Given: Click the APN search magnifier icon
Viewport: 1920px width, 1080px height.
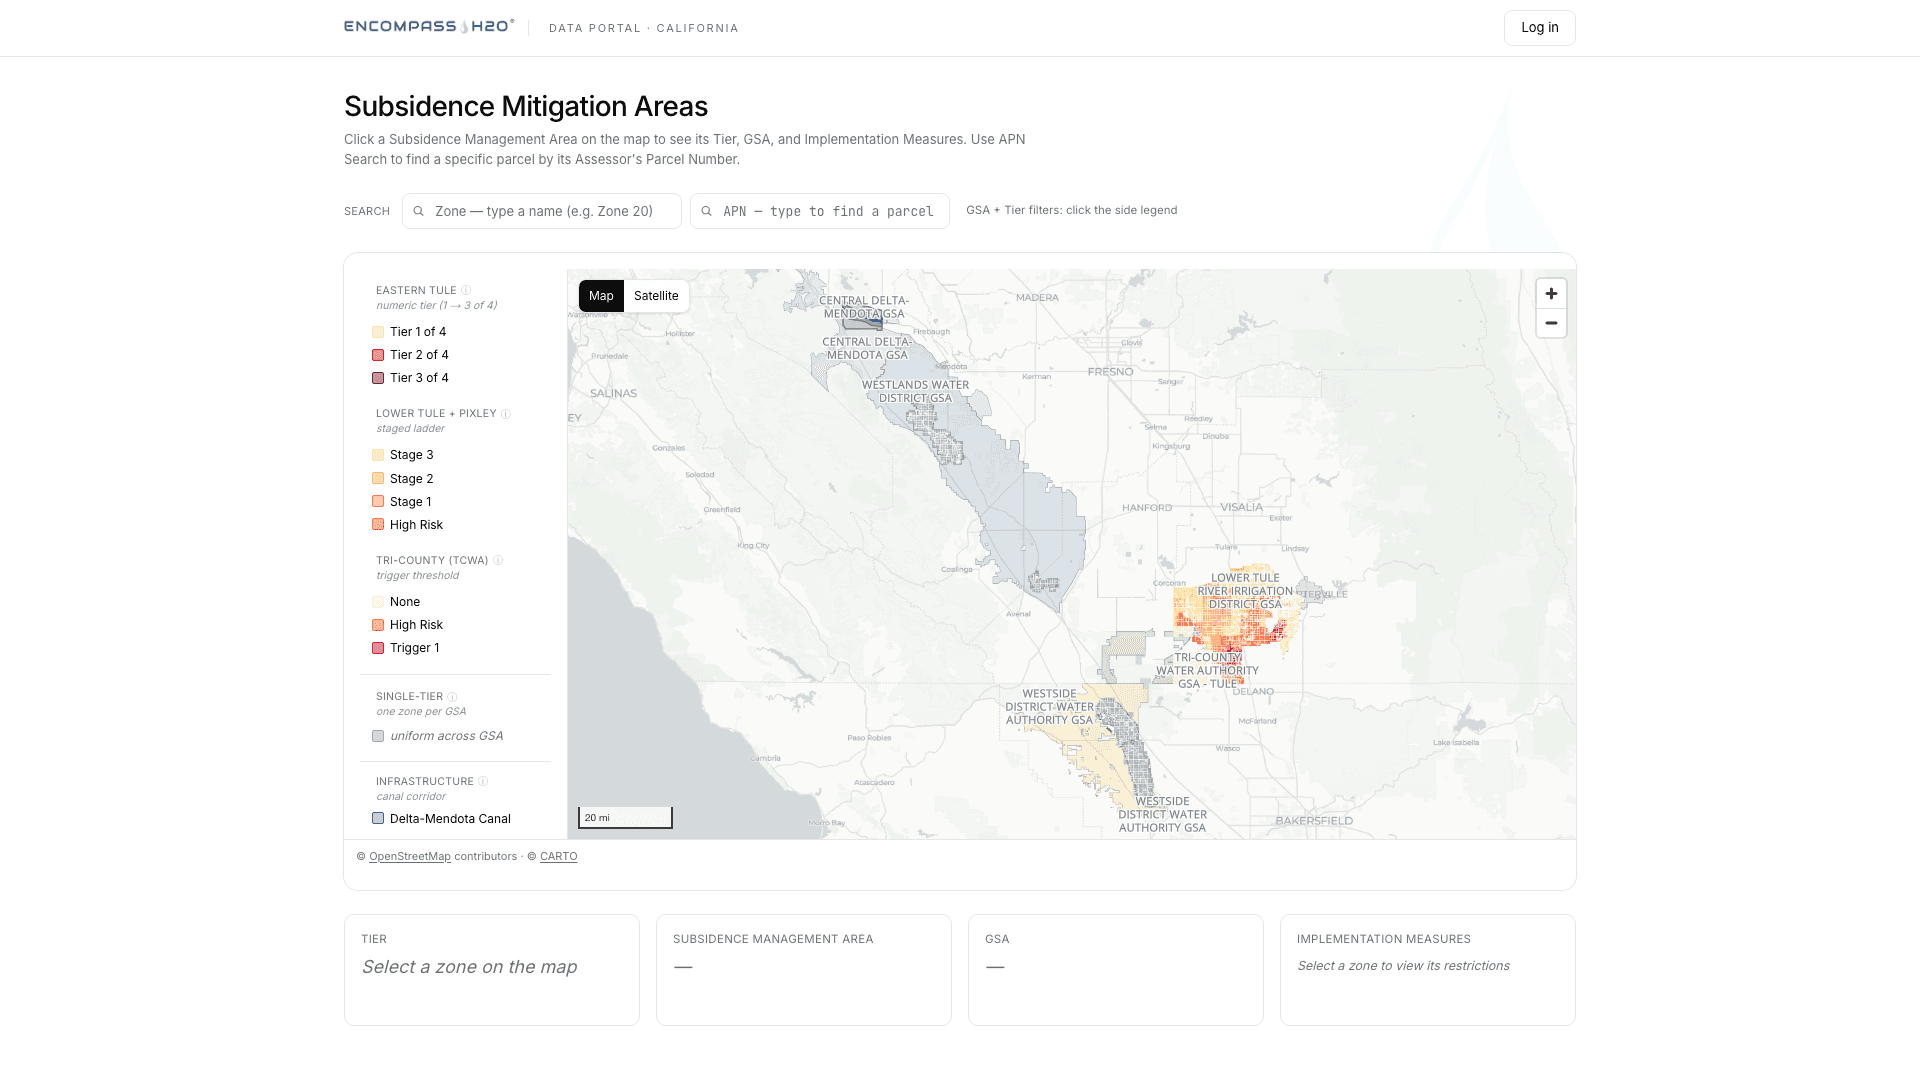Looking at the screenshot, I should click(x=707, y=211).
